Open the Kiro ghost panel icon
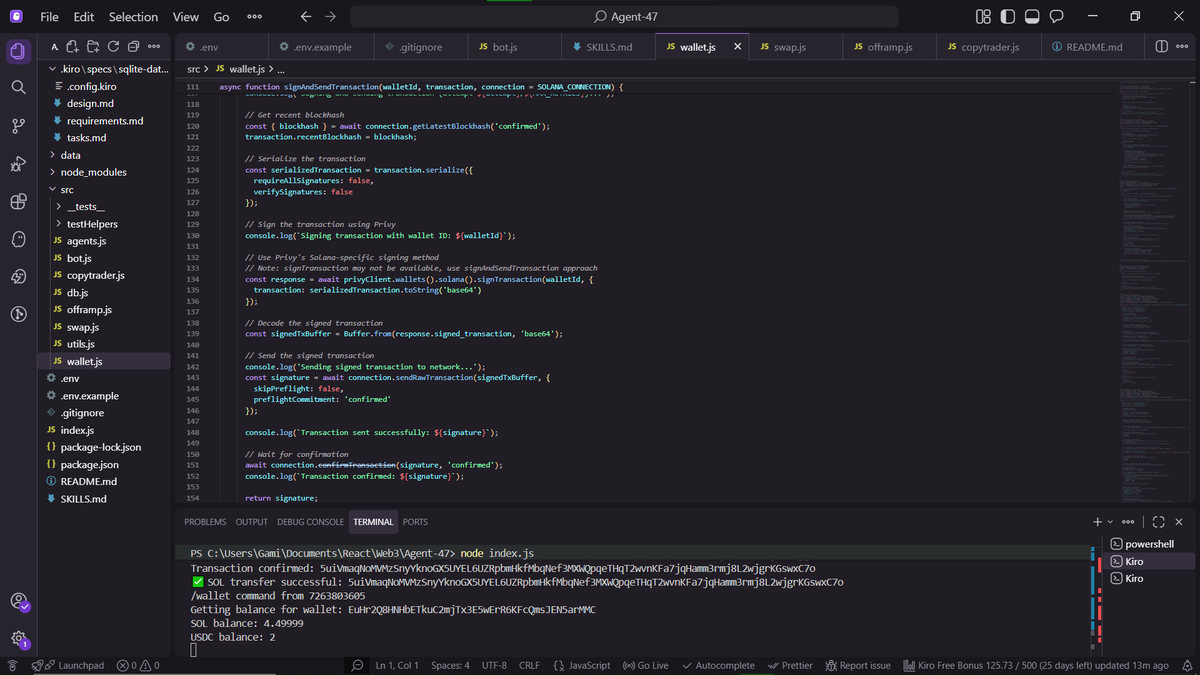 18,240
